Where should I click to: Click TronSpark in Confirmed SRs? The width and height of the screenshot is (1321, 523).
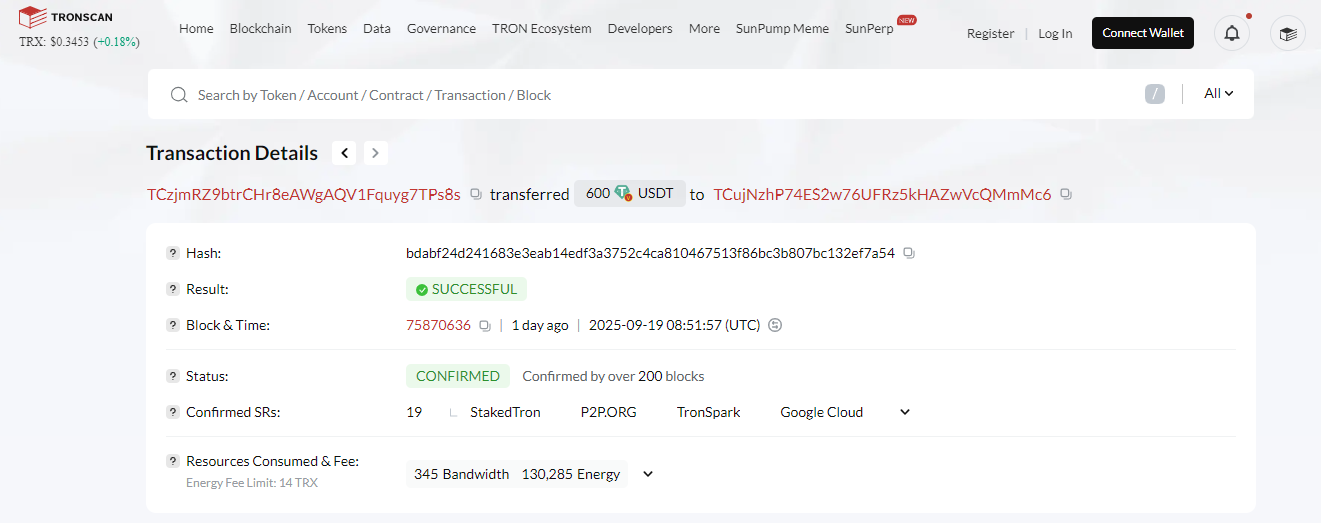(x=709, y=412)
